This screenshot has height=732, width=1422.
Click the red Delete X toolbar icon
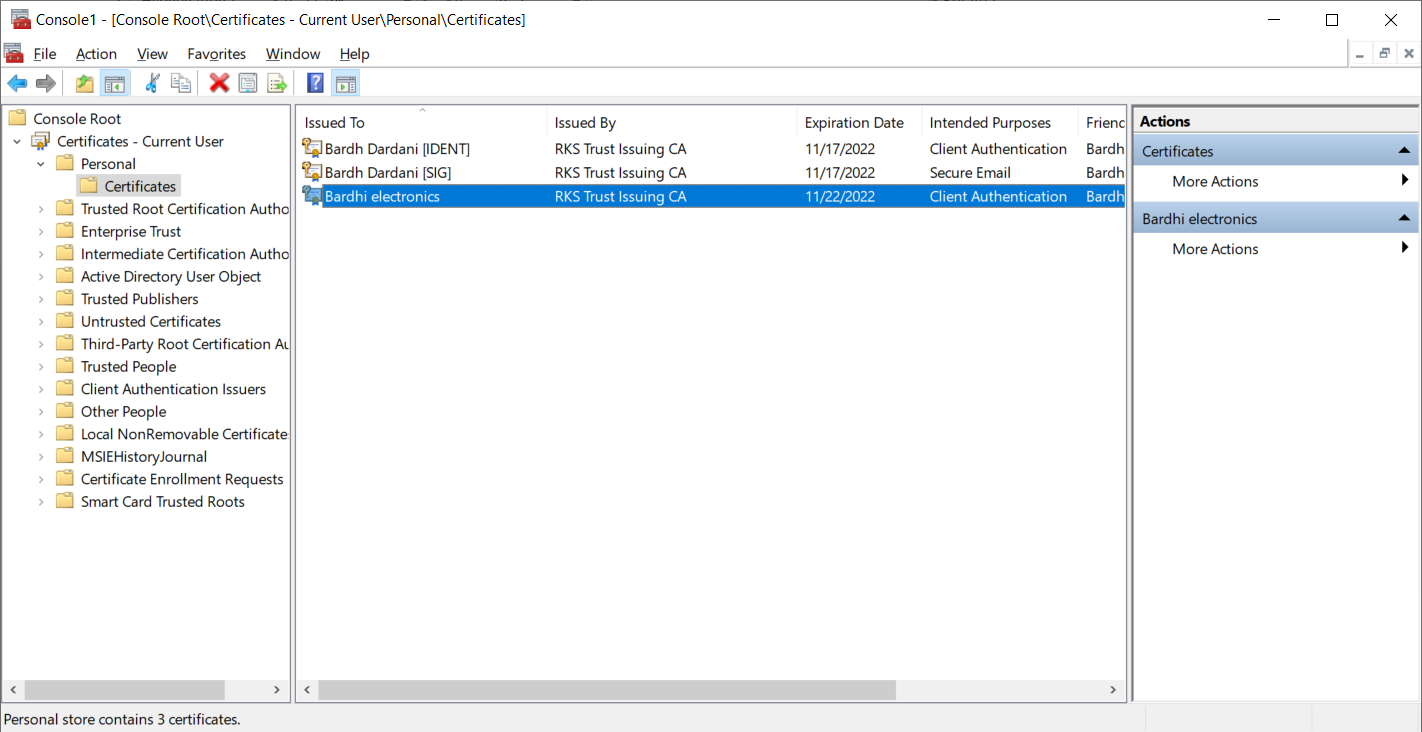pyautogui.click(x=219, y=84)
